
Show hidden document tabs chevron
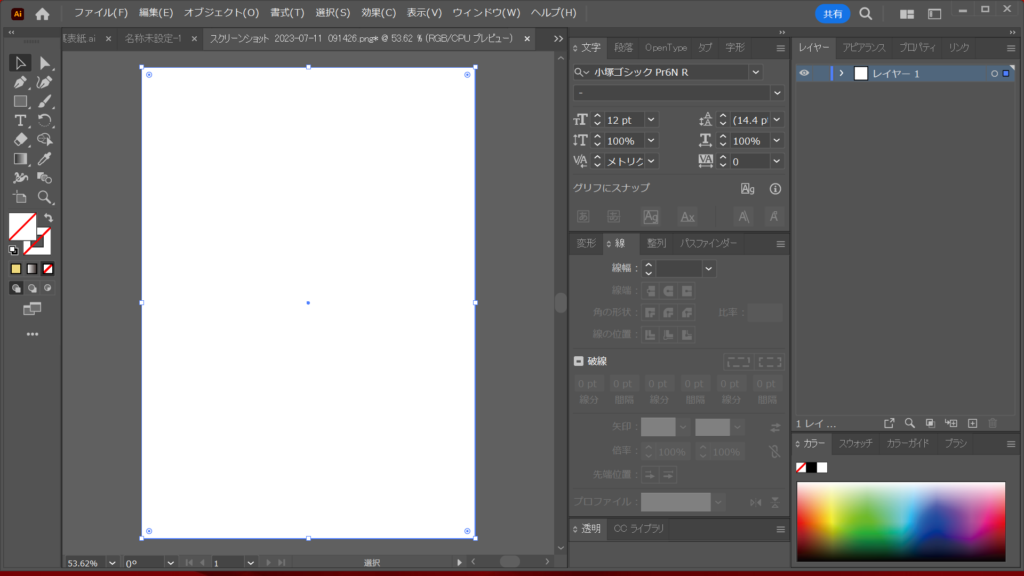click(558, 39)
